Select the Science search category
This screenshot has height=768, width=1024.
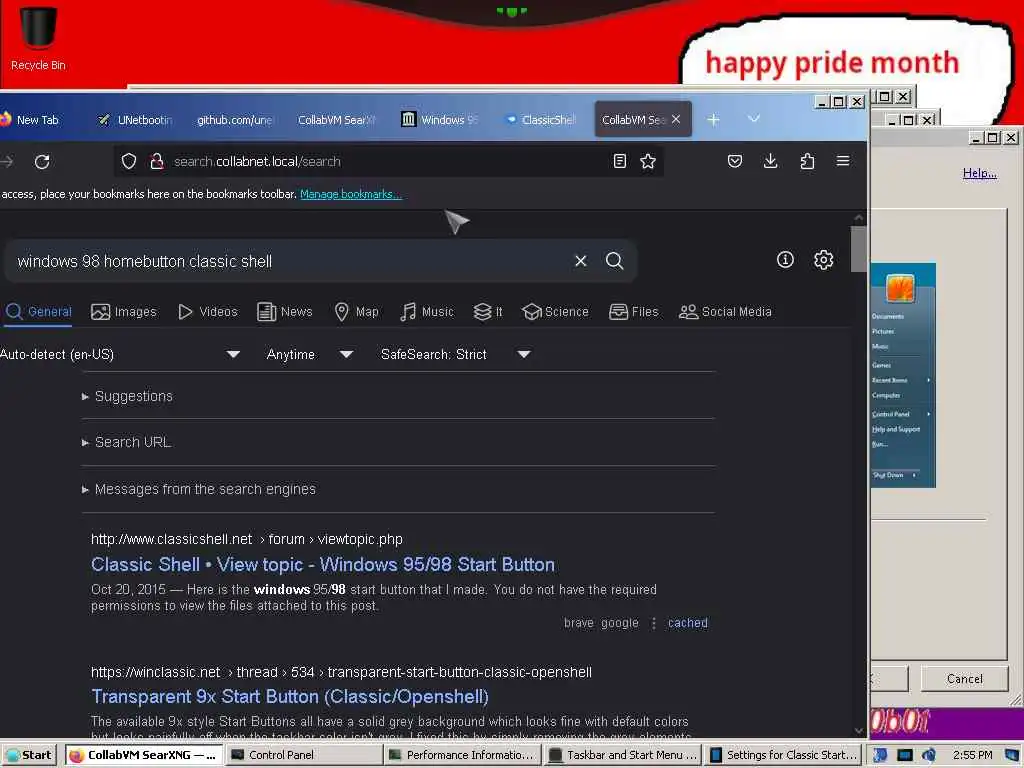tap(556, 312)
